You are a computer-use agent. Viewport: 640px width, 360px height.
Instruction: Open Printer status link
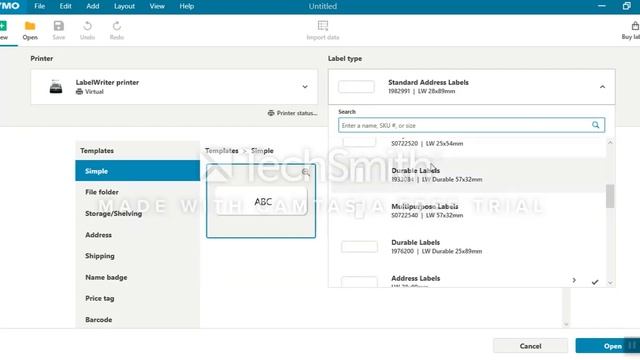tap(293, 113)
